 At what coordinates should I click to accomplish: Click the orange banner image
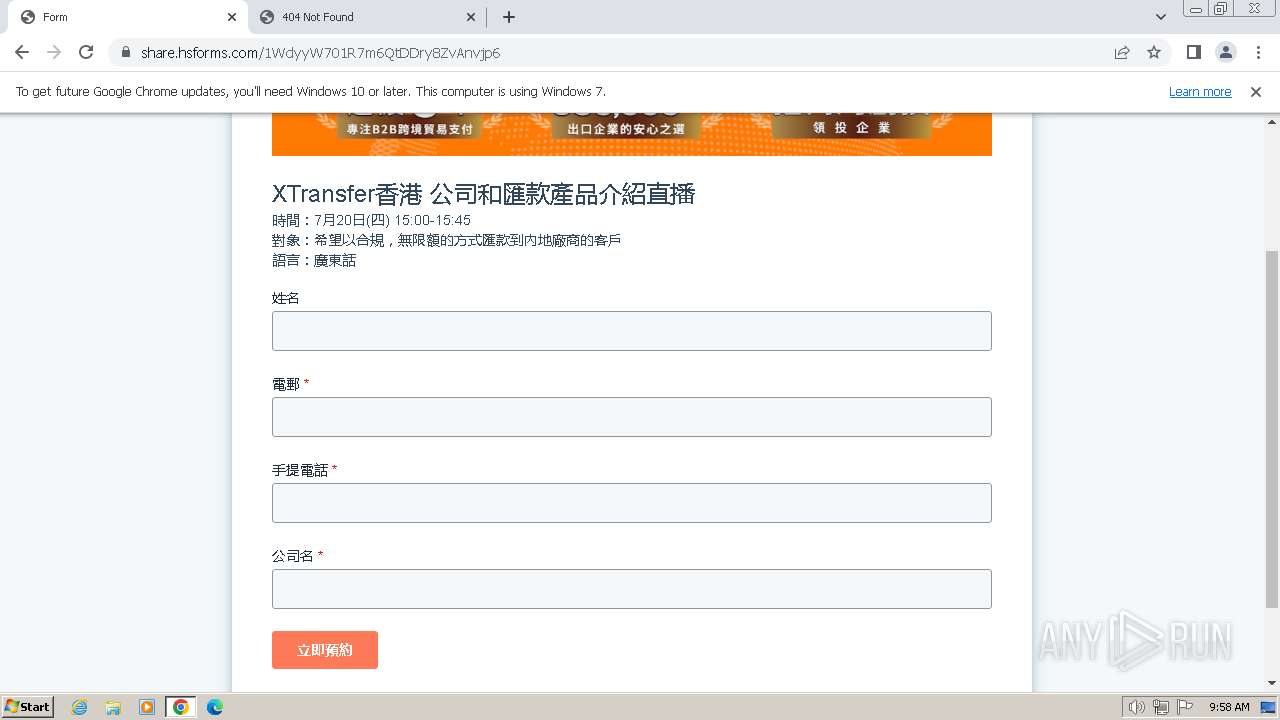click(x=632, y=134)
